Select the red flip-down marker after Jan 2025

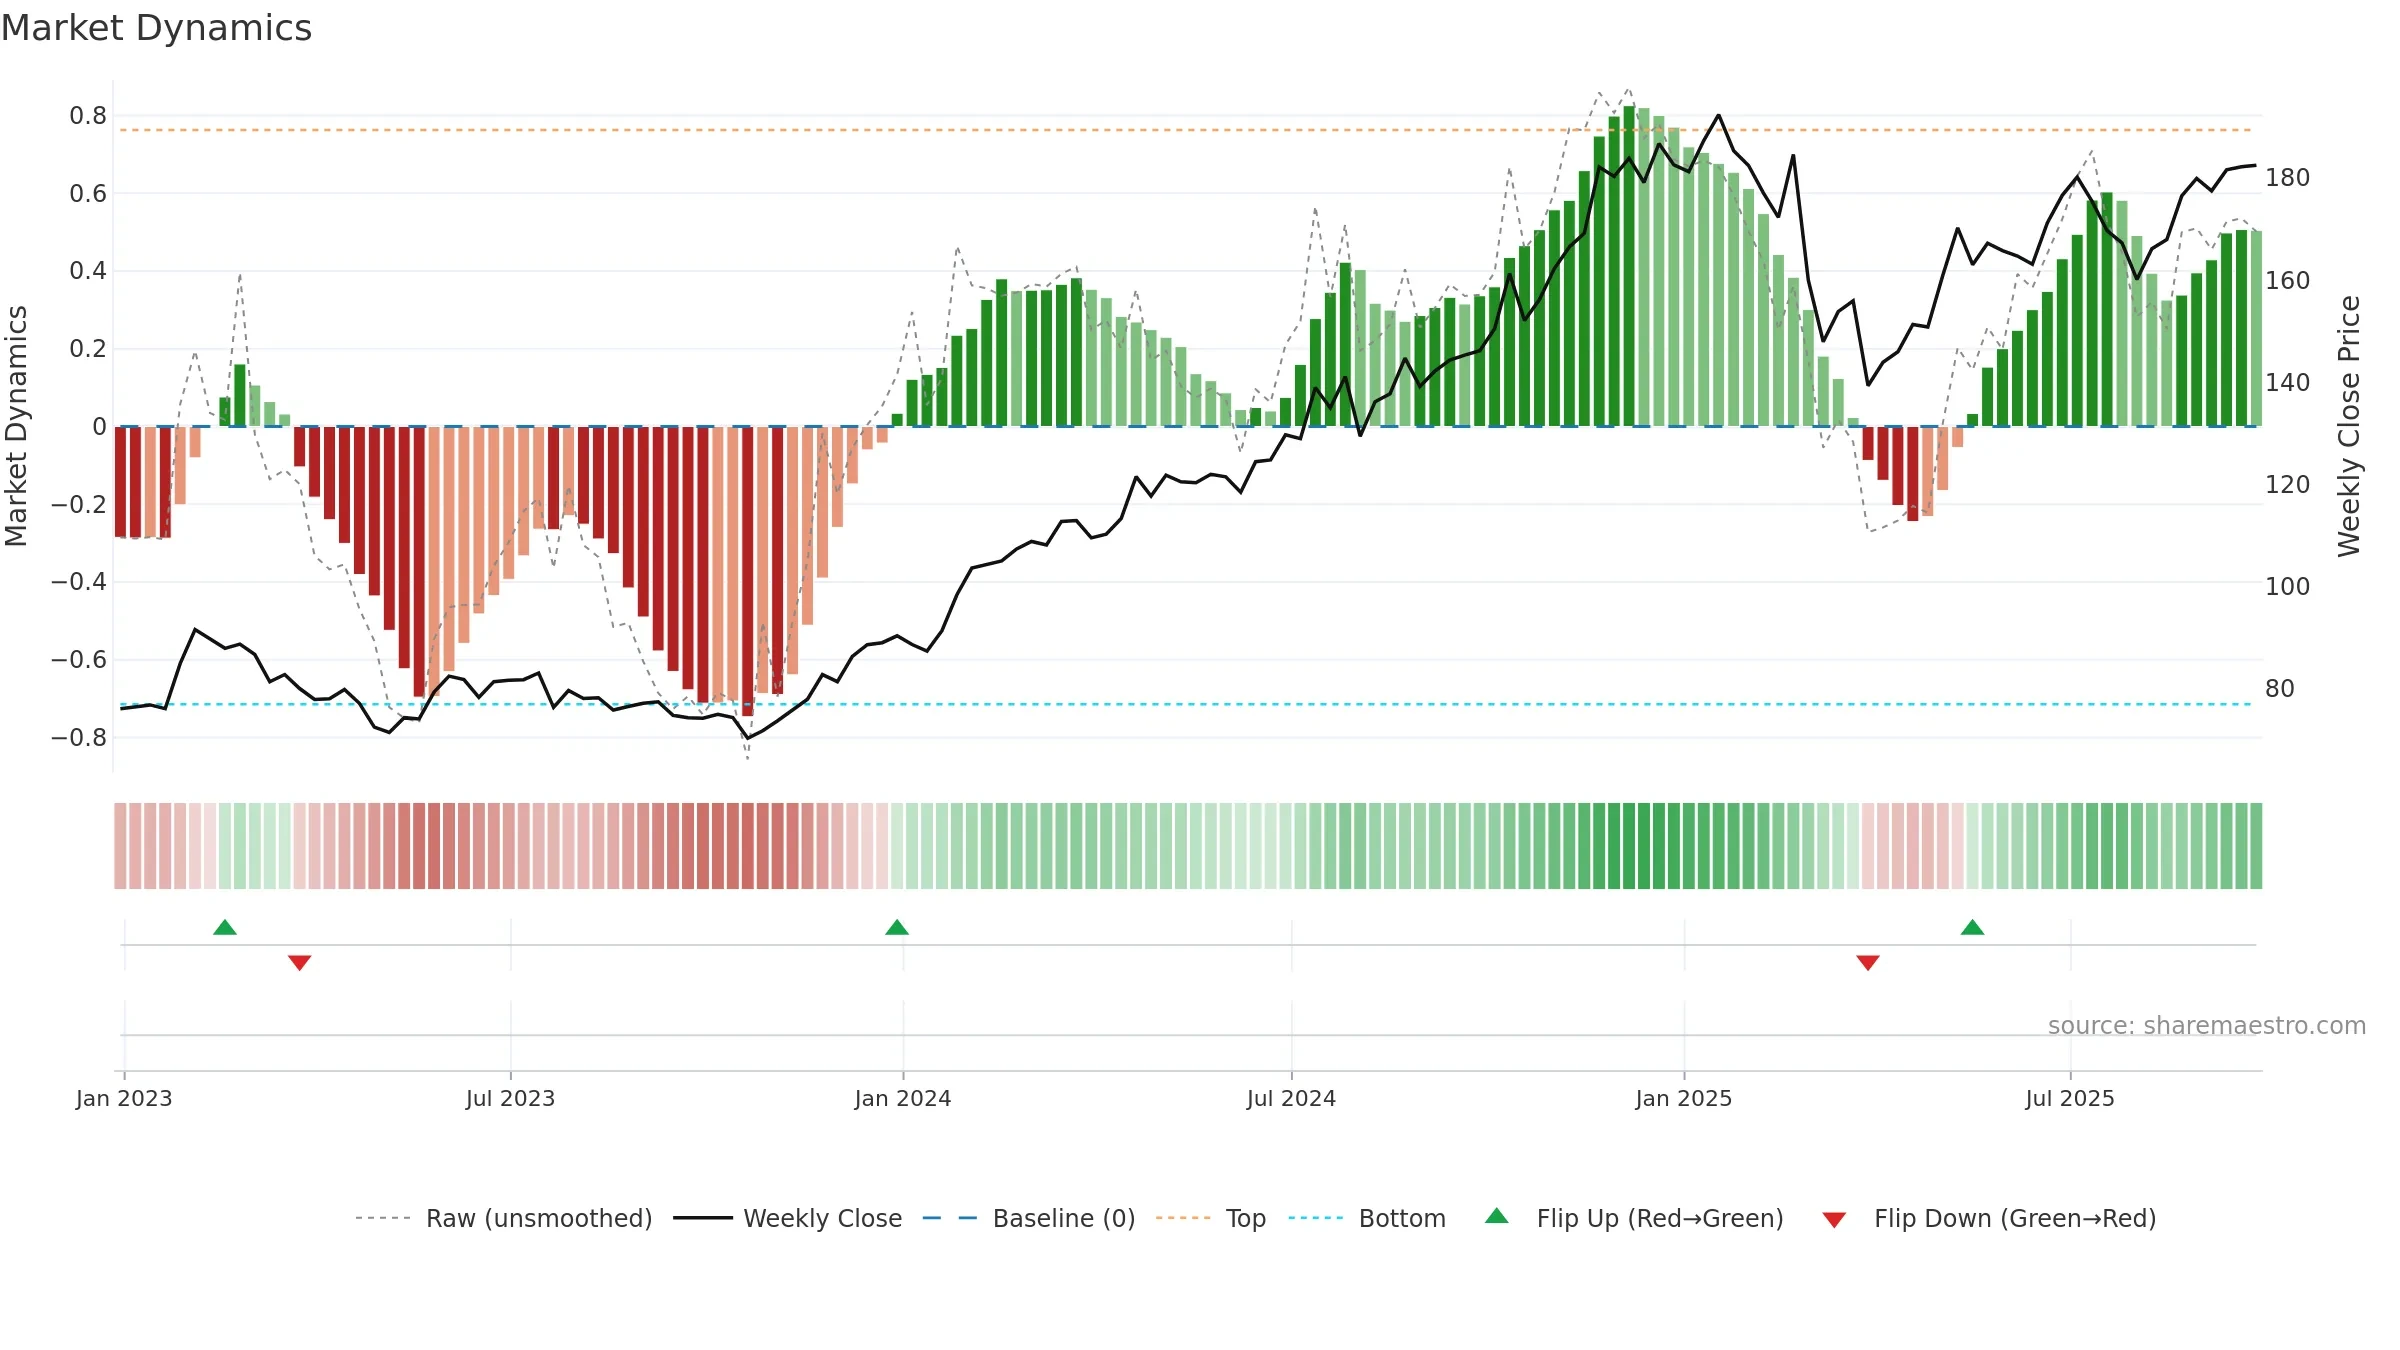click(x=1868, y=963)
